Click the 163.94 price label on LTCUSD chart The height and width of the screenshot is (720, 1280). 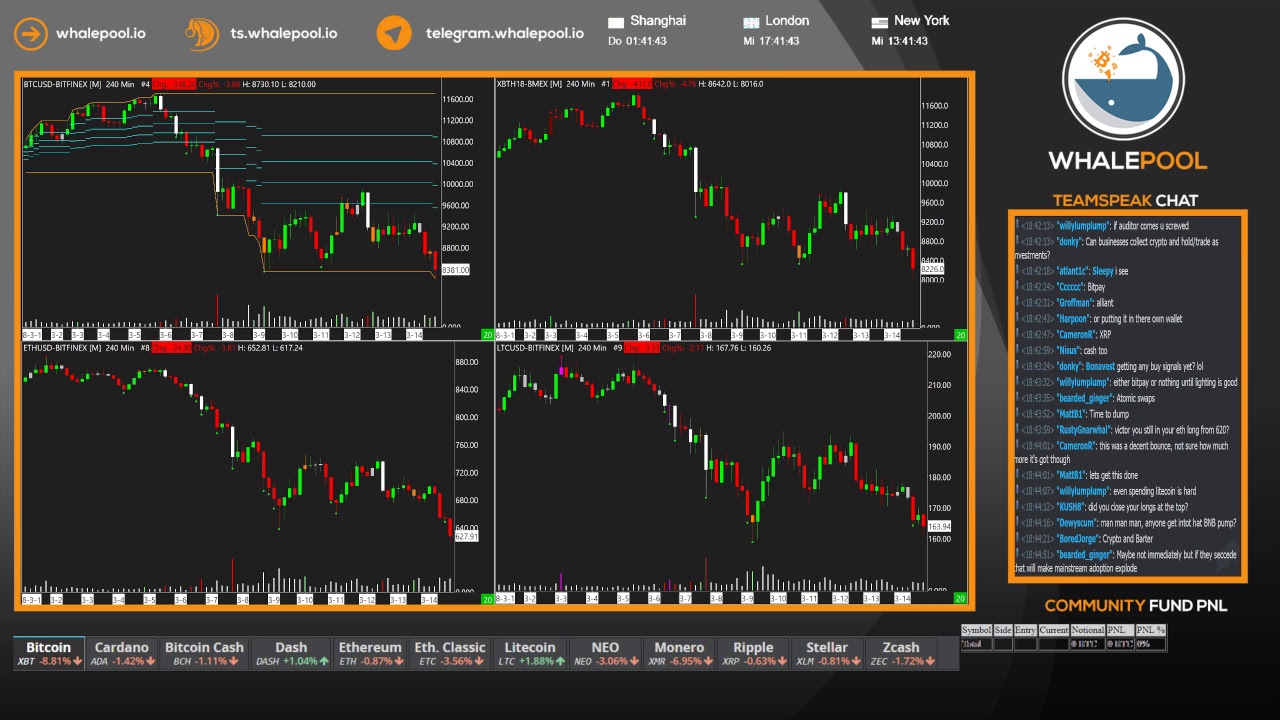(x=939, y=526)
